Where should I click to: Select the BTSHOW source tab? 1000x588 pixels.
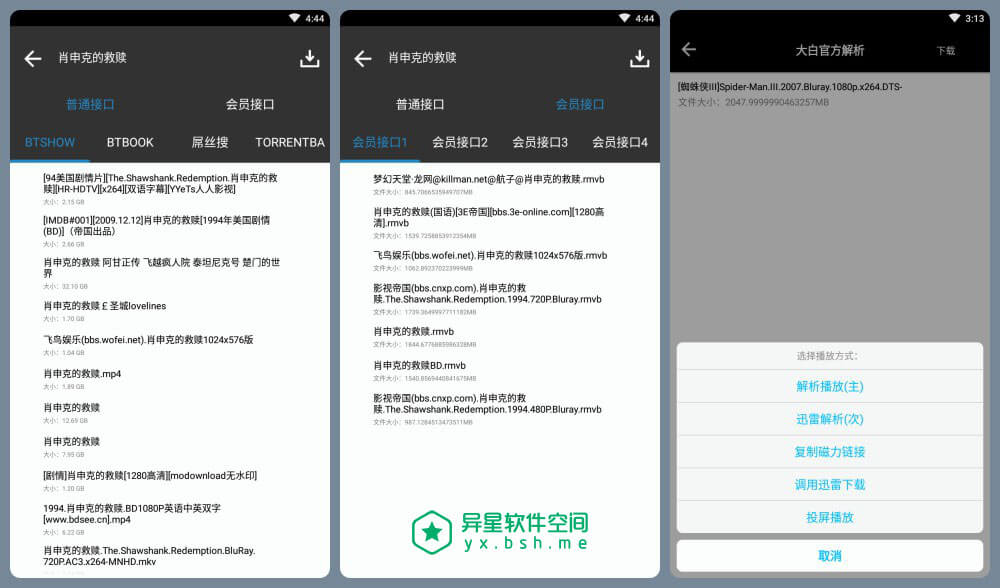pos(50,142)
